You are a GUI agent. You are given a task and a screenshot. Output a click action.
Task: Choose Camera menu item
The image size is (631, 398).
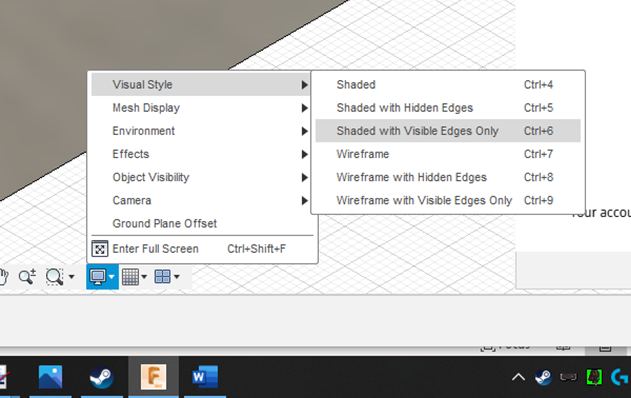pyautogui.click(x=200, y=200)
